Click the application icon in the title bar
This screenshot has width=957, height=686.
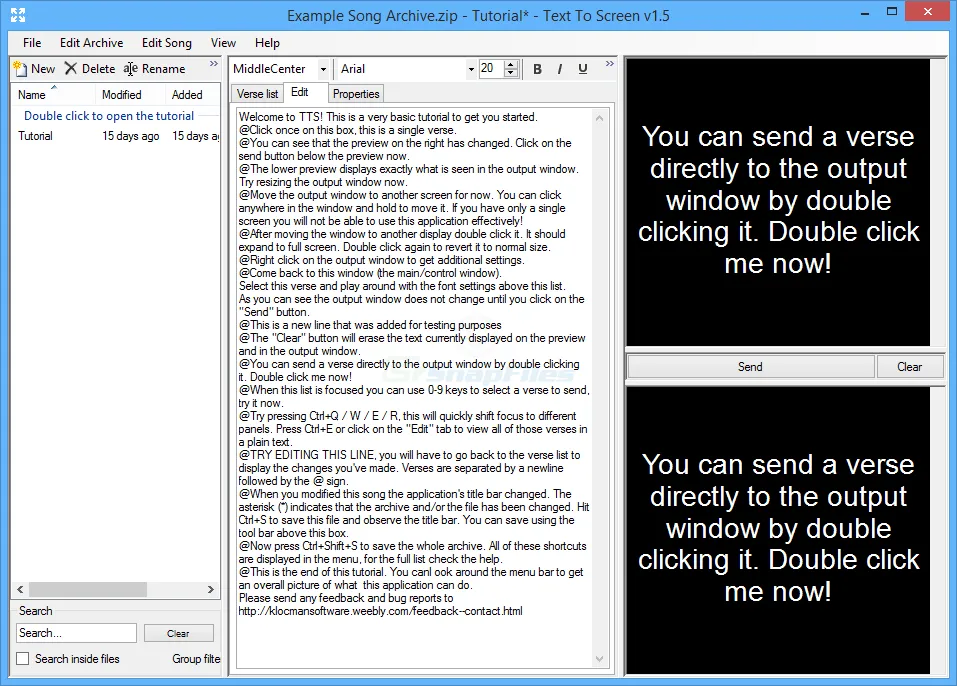(18, 15)
